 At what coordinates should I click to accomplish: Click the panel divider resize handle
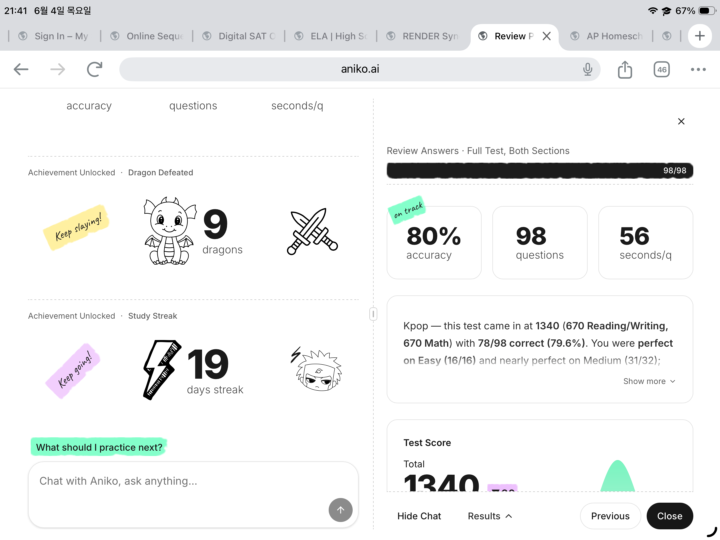click(x=373, y=314)
